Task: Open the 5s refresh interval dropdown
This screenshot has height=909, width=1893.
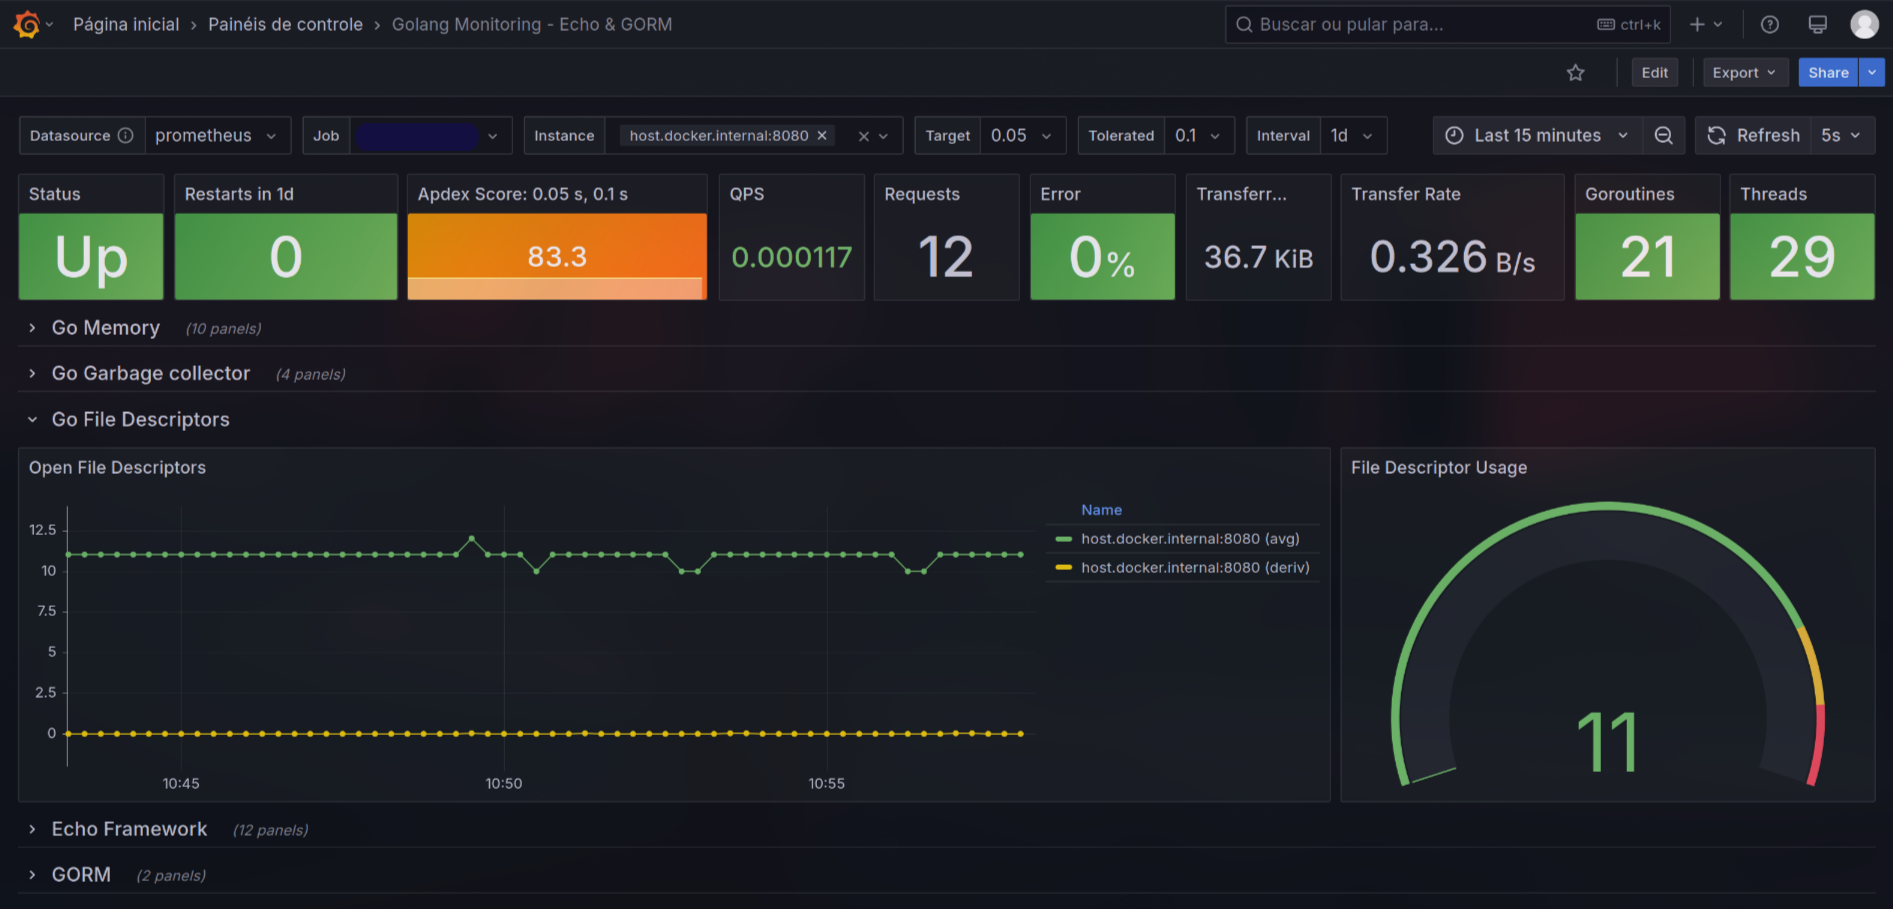Action: click(x=1842, y=135)
